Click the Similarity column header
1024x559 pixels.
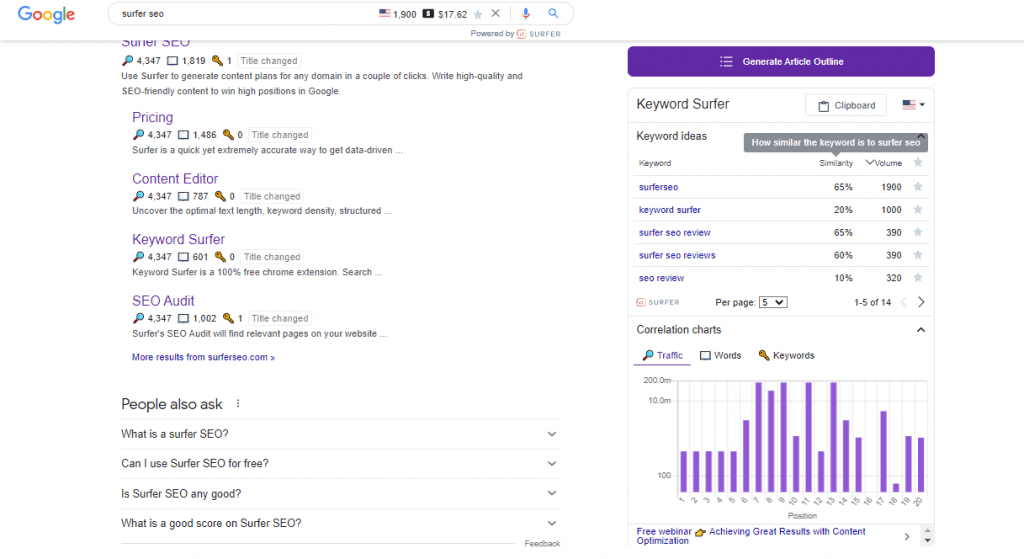pyautogui.click(x=836, y=163)
